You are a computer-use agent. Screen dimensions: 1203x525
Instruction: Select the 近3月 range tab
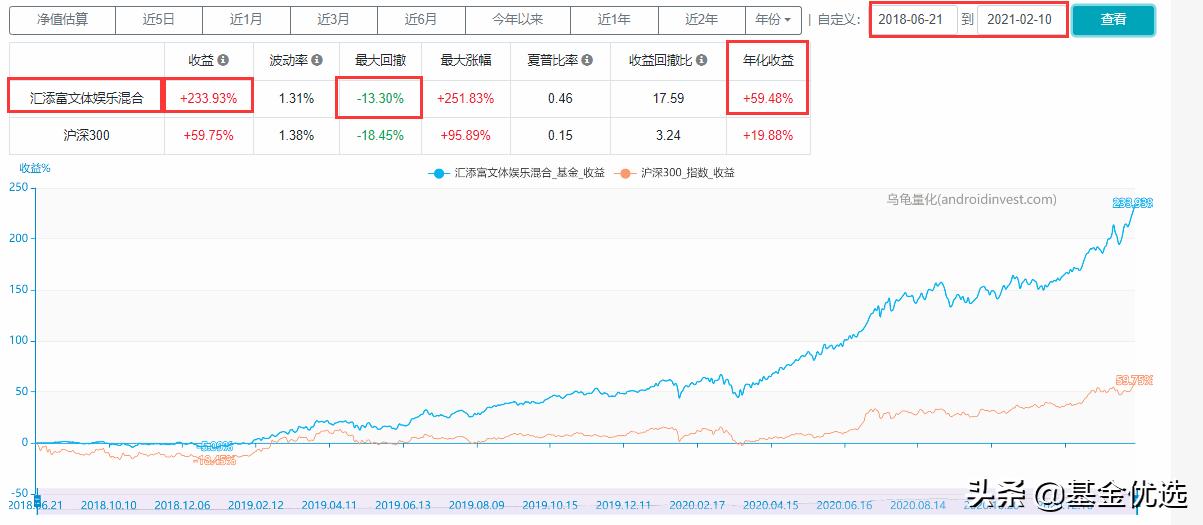tap(334, 19)
